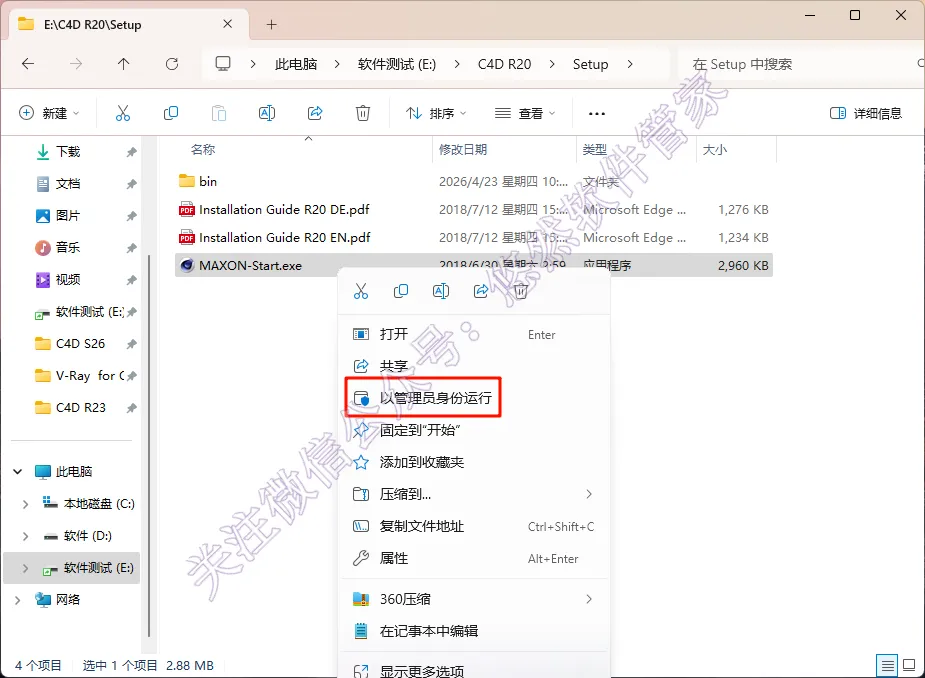Select 添加到收藏夹 in context menu
The width and height of the screenshot is (925, 678).
(474, 462)
